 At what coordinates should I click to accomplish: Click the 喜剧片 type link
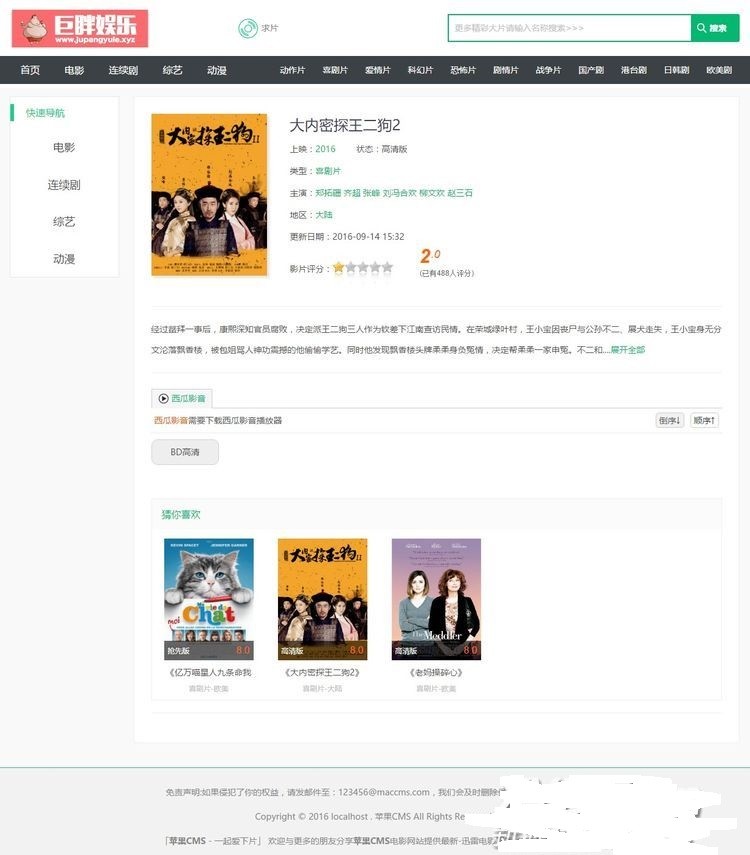point(328,171)
